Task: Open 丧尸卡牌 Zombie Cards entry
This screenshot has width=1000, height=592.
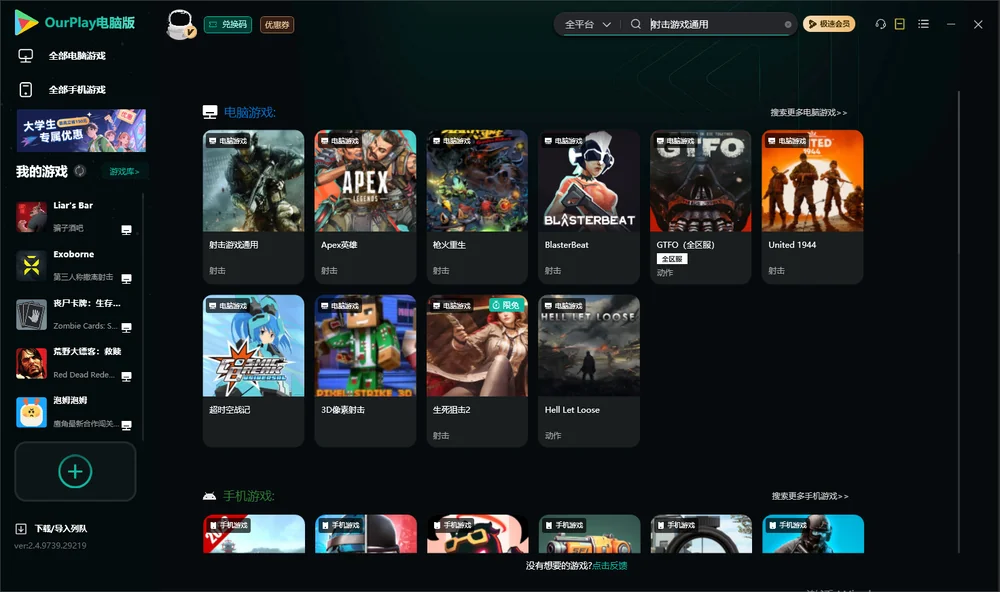Action: pos(75,314)
